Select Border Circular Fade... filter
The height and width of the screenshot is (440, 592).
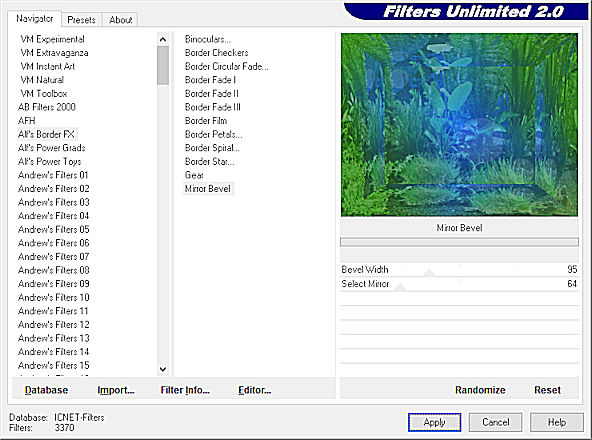click(x=227, y=66)
